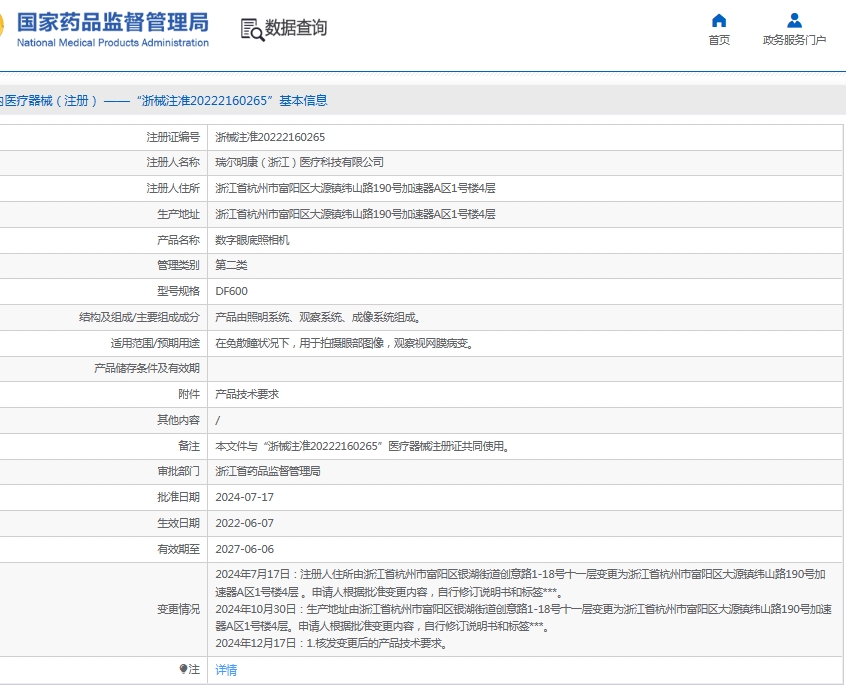This screenshot has height=693, width=846.
Task: Click the 生产地址 address value
Action: (x=355, y=214)
